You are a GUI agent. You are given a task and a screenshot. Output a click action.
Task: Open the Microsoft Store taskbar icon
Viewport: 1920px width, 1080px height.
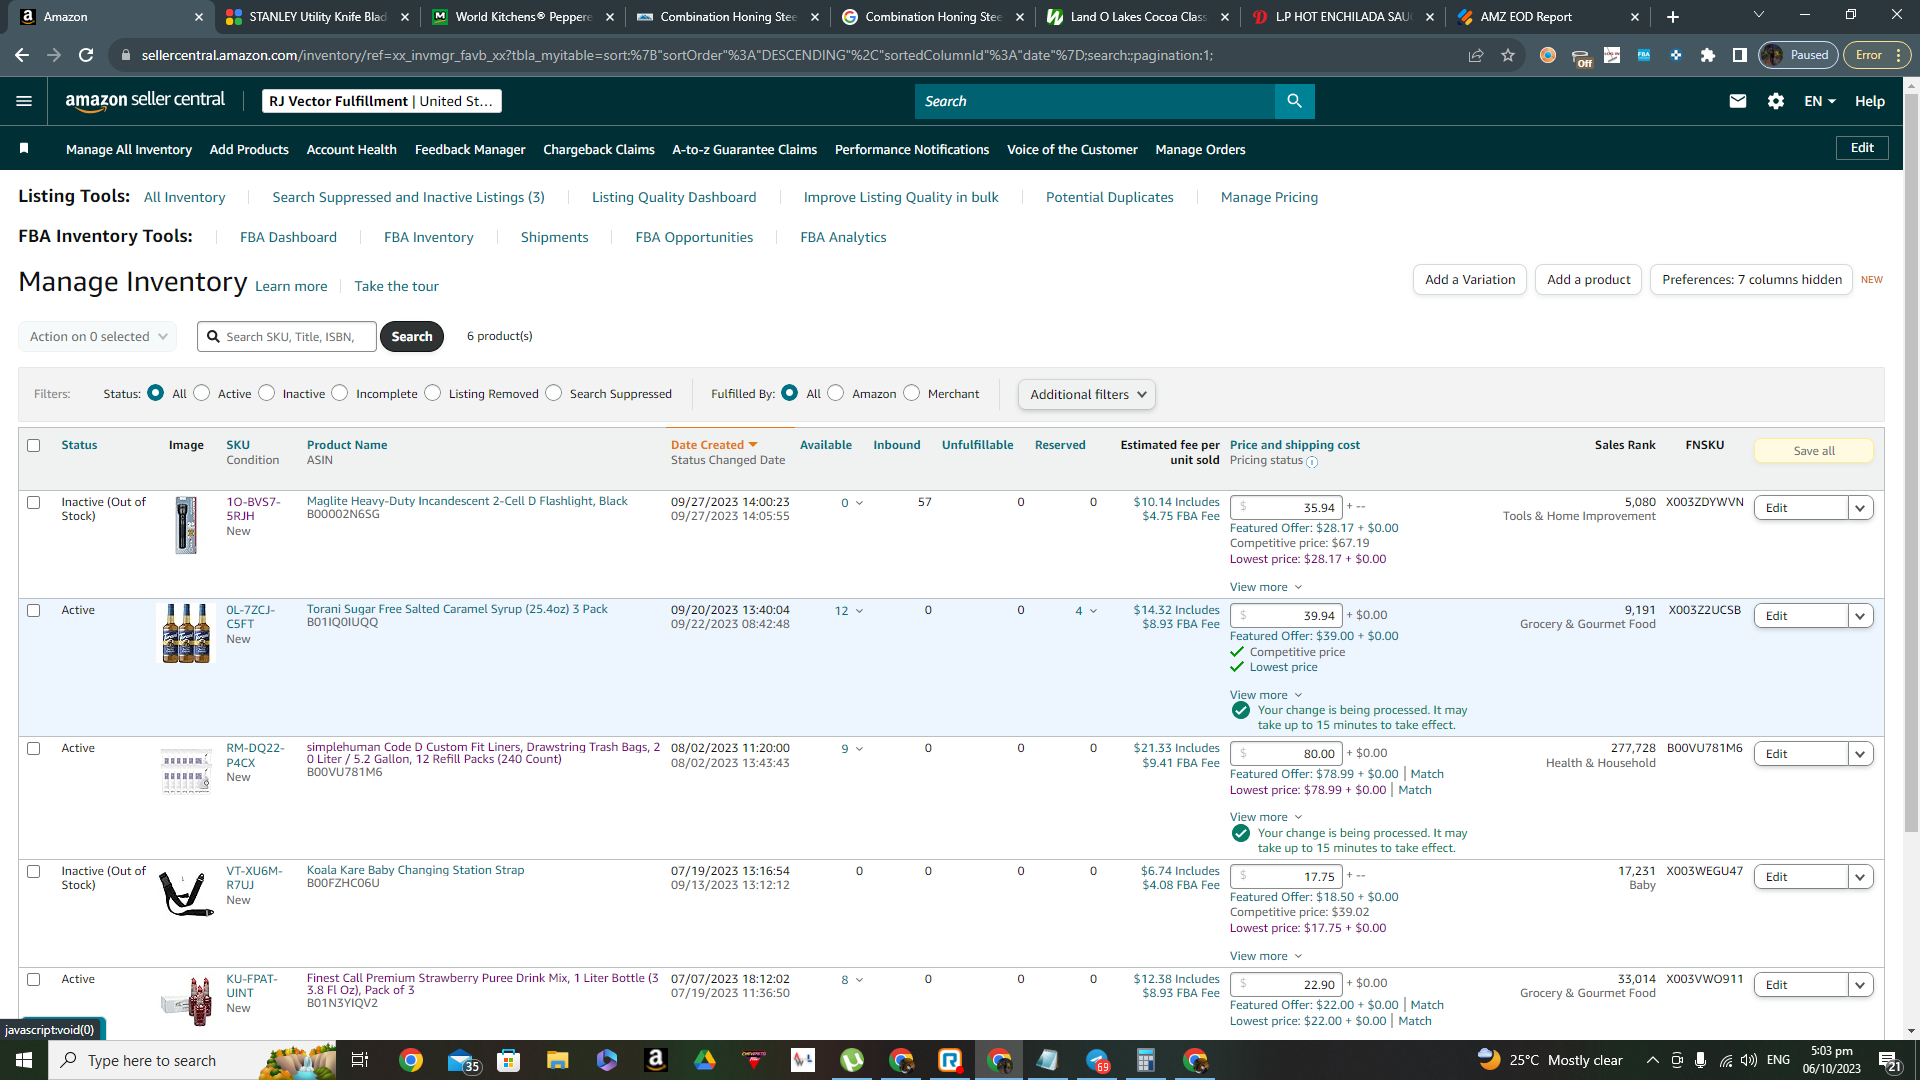(x=509, y=1060)
